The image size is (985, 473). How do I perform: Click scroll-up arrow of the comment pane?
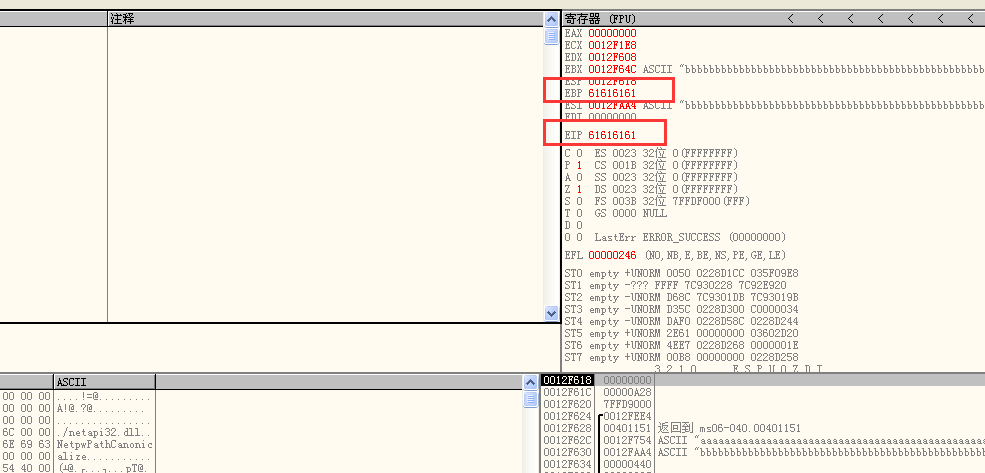pyautogui.click(x=551, y=19)
